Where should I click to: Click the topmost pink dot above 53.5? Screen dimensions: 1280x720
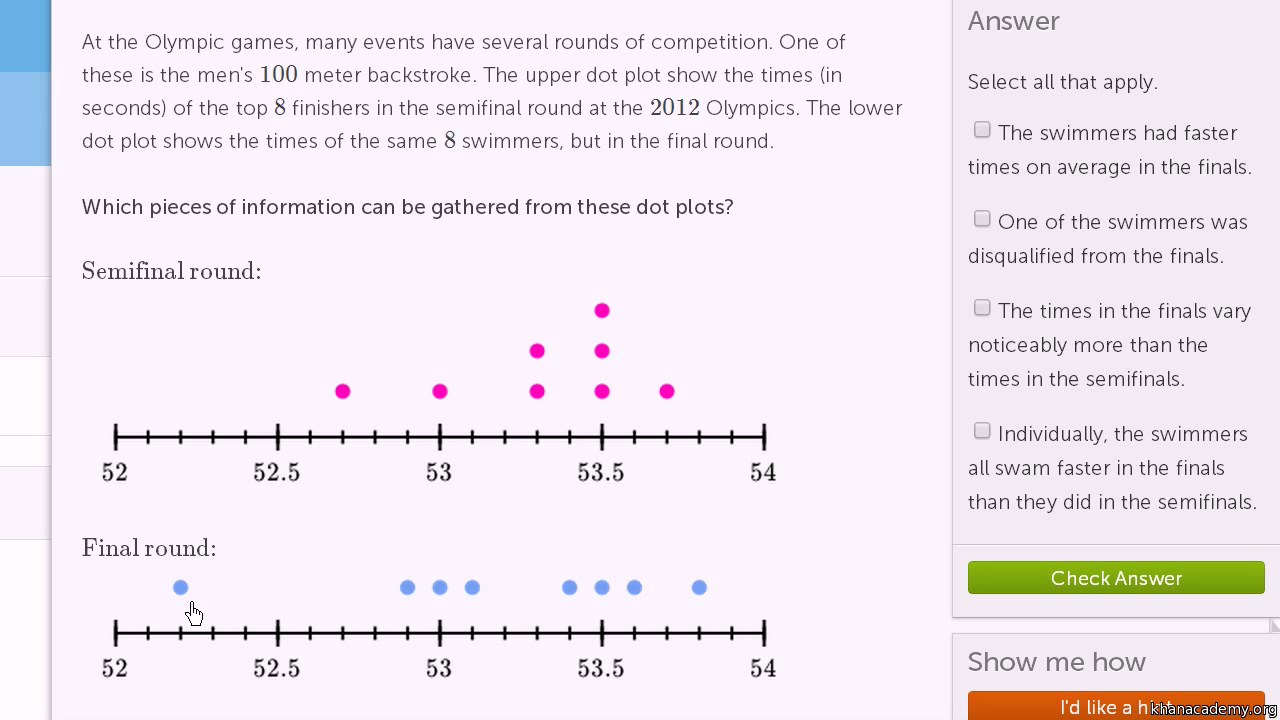[602, 311]
